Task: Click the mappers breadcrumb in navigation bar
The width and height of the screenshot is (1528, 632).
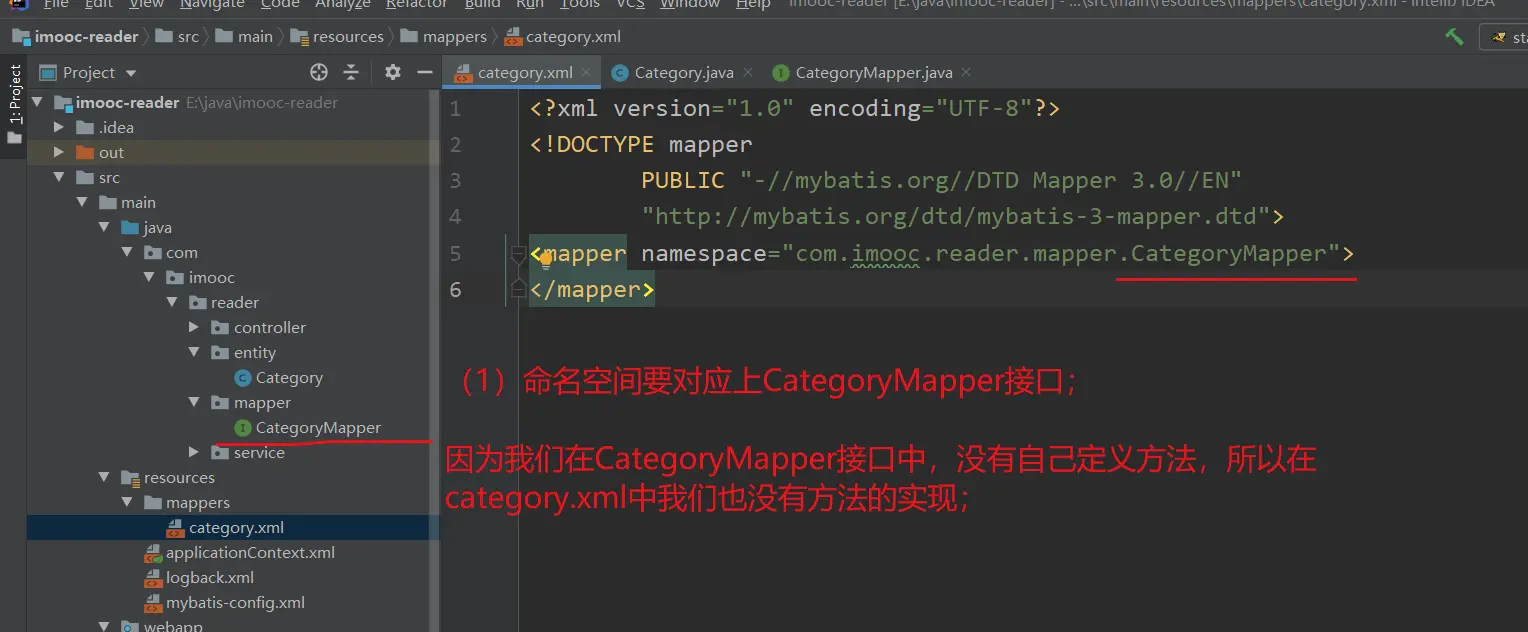Action: pyautogui.click(x=453, y=37)
